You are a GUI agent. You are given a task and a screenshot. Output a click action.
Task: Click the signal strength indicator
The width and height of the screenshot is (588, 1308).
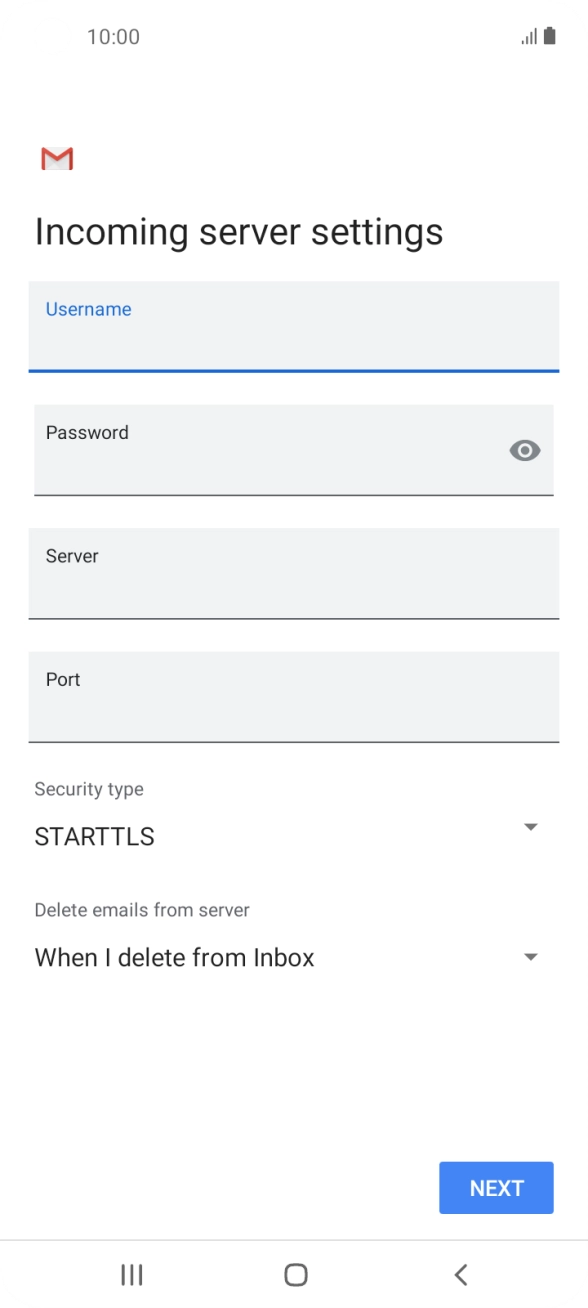[x=529, y=36]
